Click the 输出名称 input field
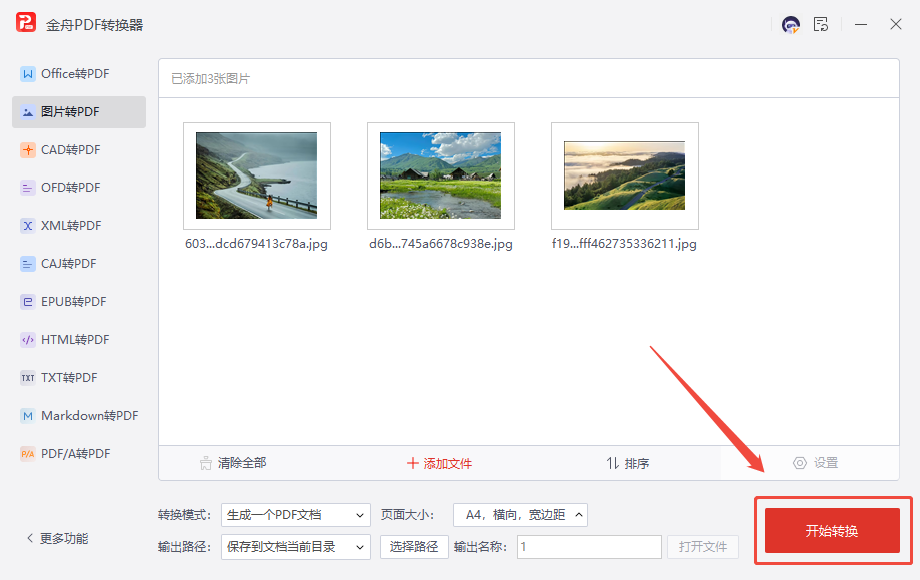Screen dimensions: 920x580 click(x=589, y=547)
